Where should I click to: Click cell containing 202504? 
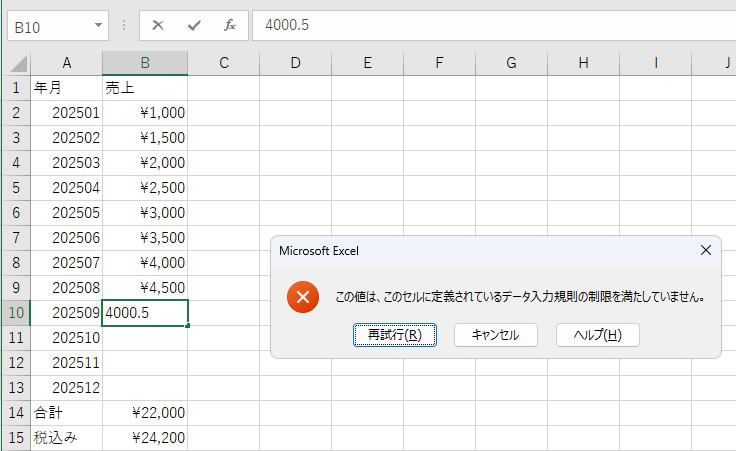tap(67, 188)
